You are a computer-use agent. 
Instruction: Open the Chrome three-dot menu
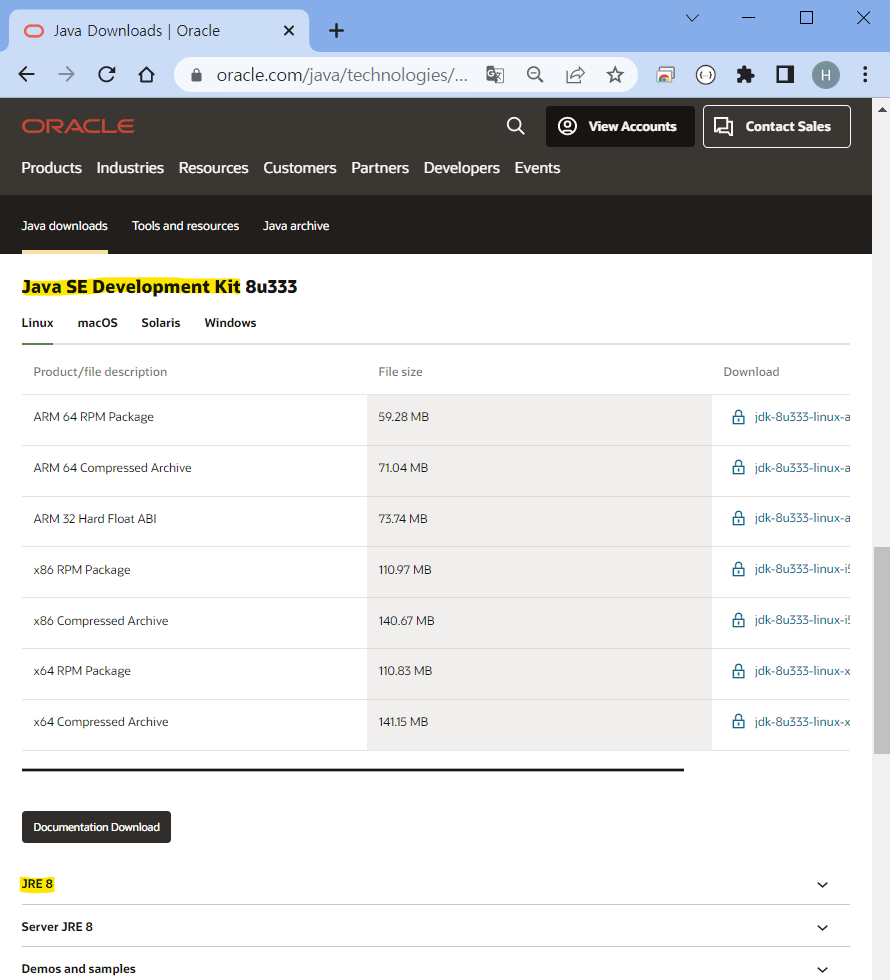pyautogui.click(x=865, y=75)
